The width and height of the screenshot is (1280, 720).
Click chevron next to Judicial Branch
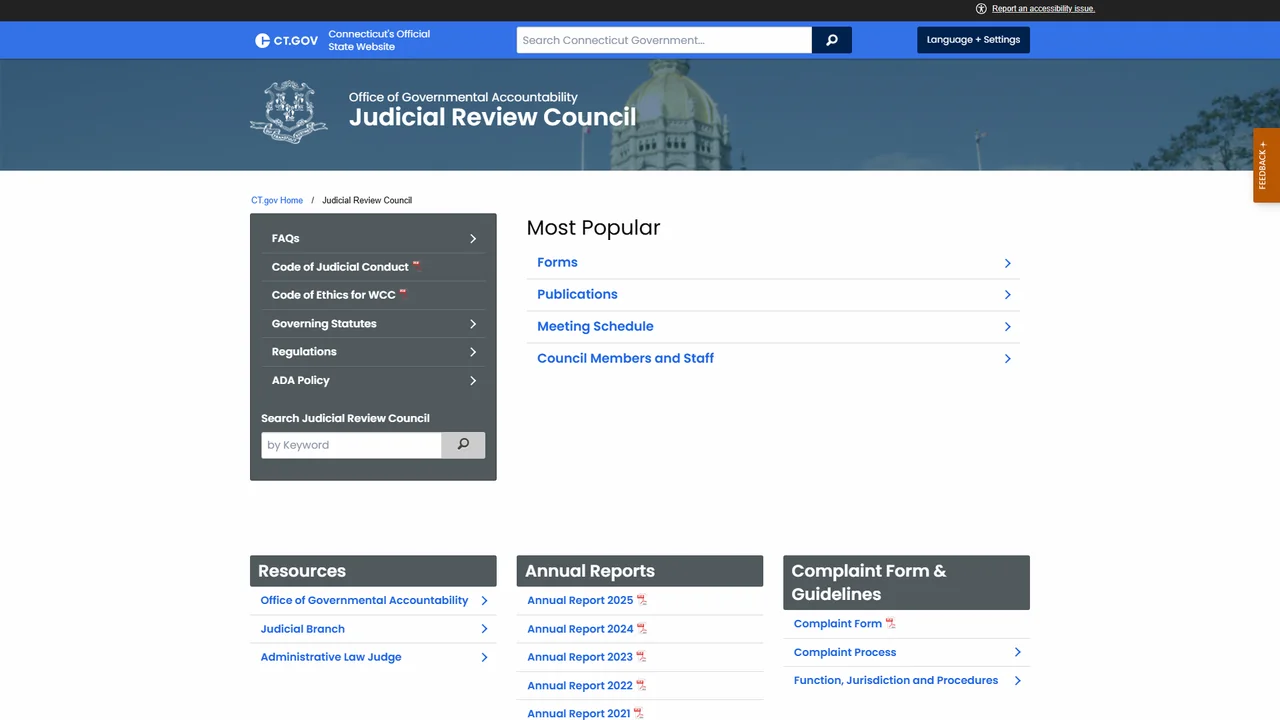pyautogui.click(x=484, y=629)
